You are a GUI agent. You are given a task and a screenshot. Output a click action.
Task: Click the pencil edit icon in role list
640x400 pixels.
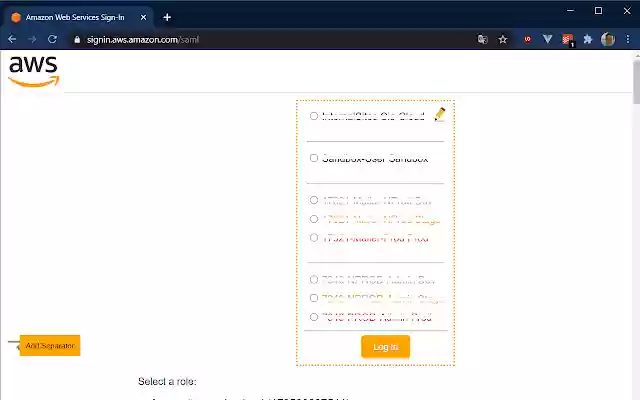point(440,114)
